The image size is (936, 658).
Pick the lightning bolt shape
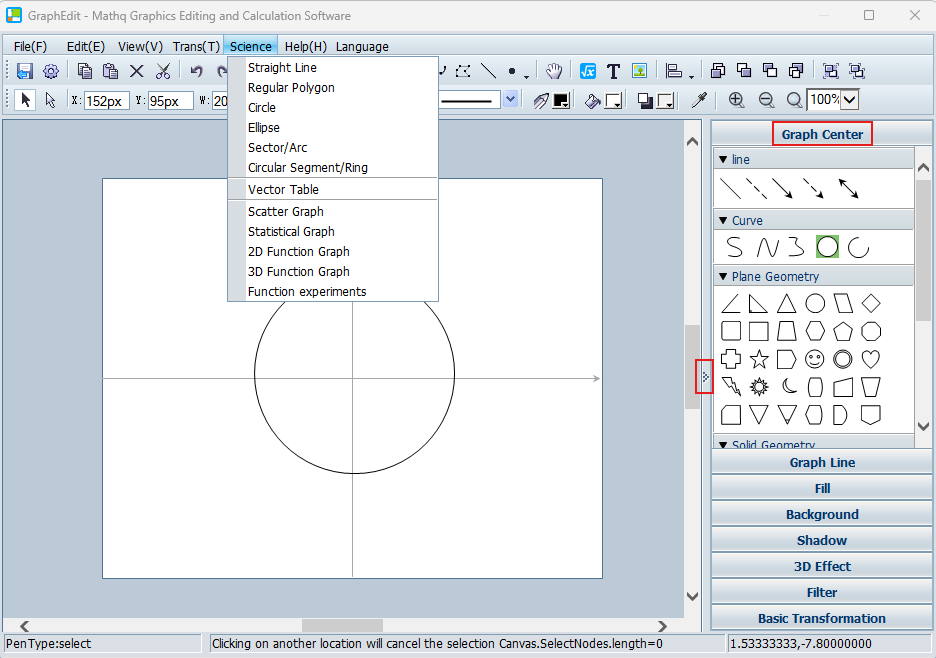(x=731, y=386)
